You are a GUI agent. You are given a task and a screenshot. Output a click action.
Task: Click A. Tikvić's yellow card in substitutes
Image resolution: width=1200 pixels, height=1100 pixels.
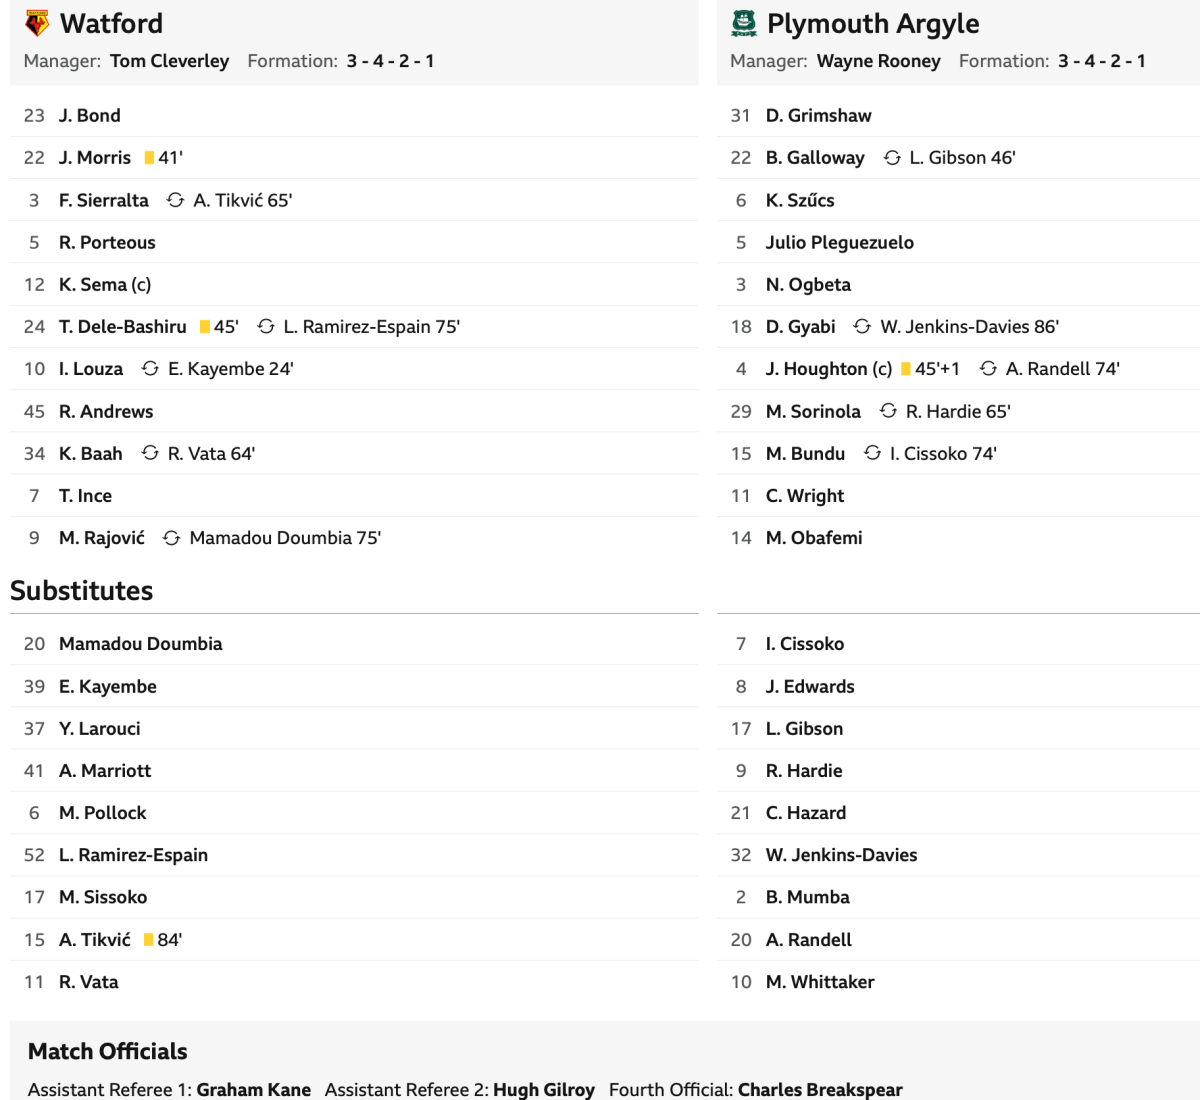[148, 940]
